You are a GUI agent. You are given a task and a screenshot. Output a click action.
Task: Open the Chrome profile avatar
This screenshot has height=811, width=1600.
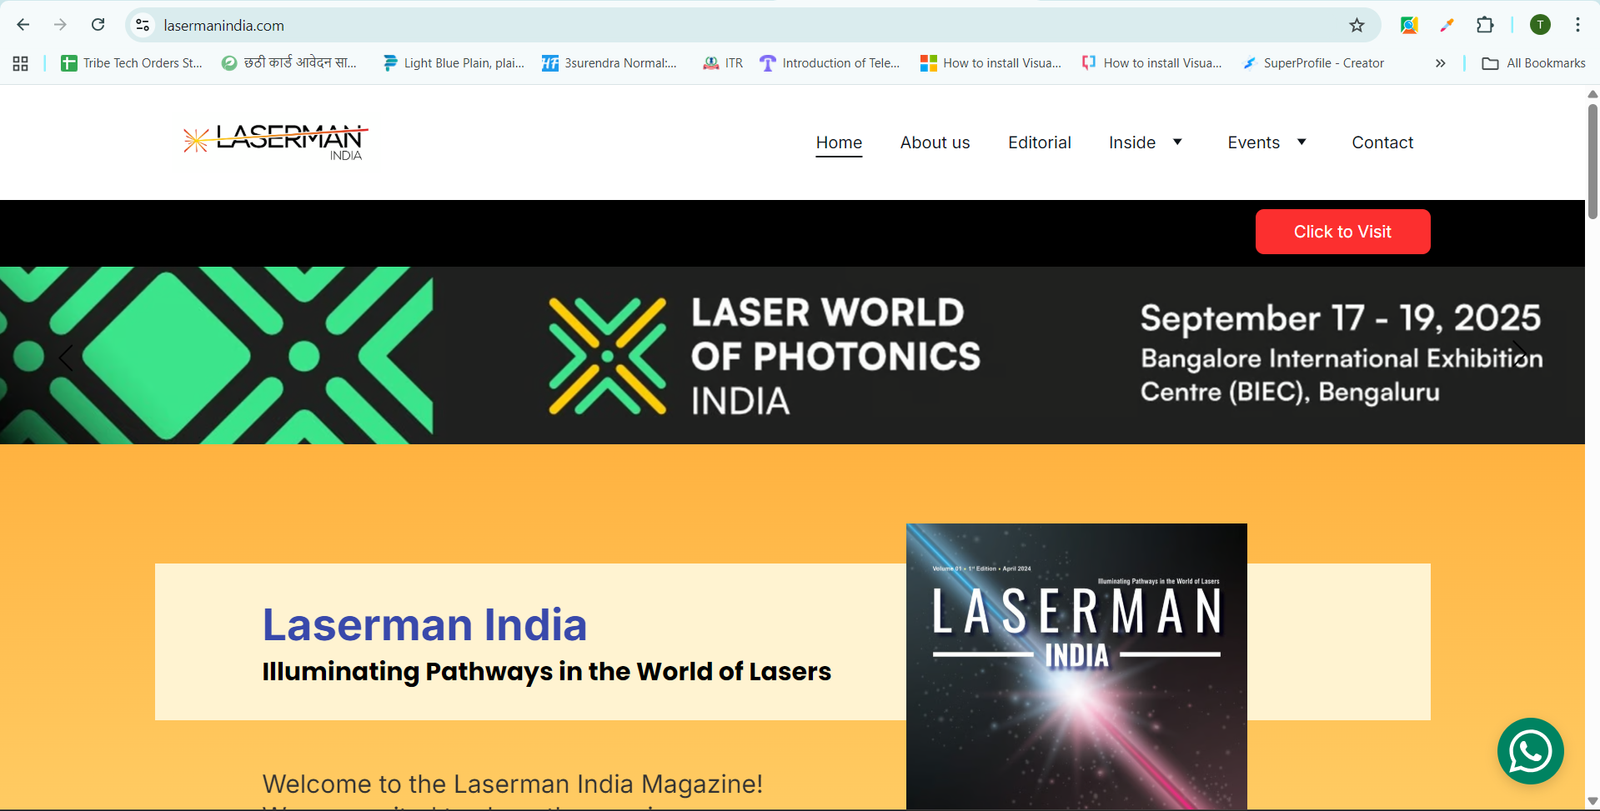1540,25
